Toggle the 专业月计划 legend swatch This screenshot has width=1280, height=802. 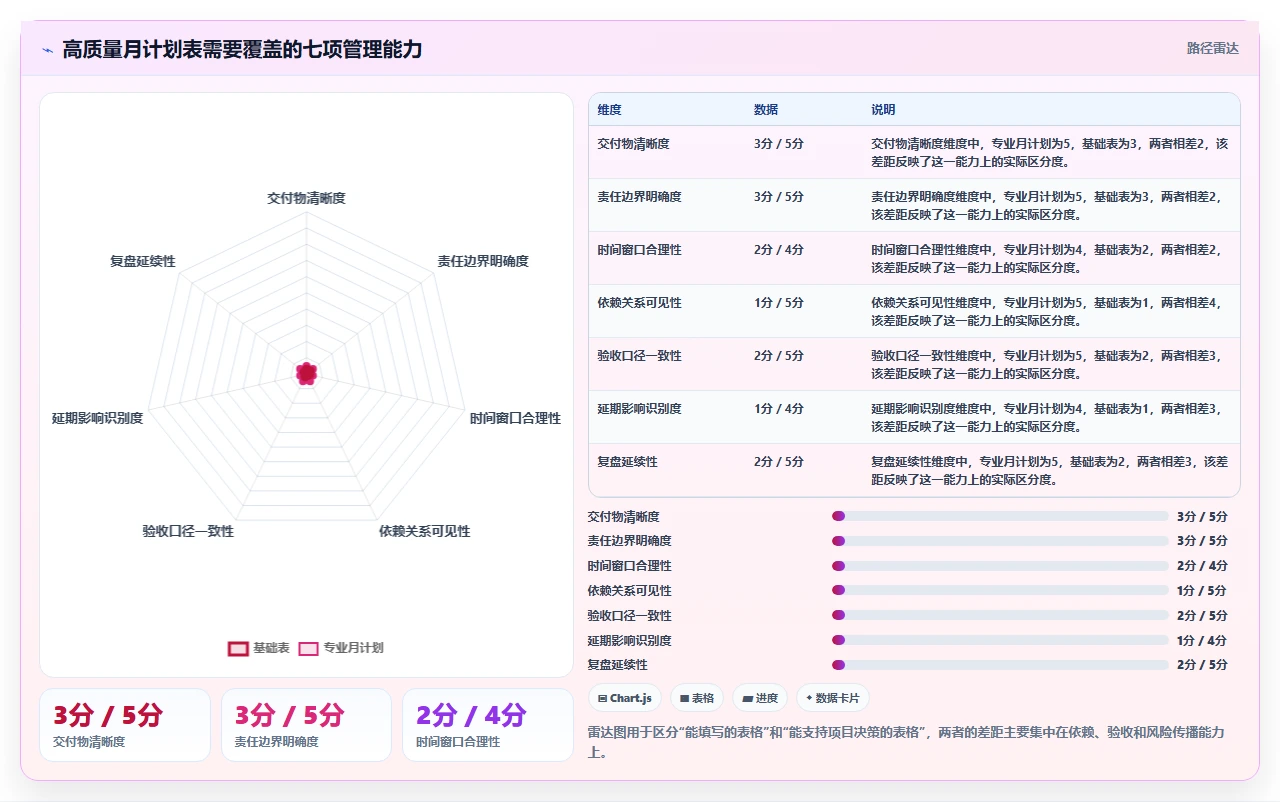pyautogui.click(x=309, y=648)
